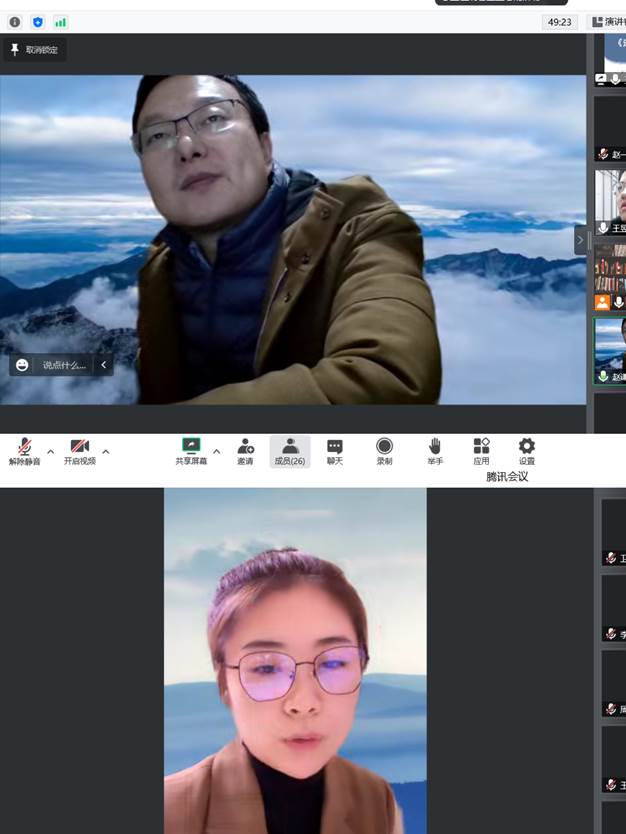Image resolution: width=626 pixels, height=834 pixels.
Task: Open video options arrow beside 开启视频
Action: (x=106, y=452)
